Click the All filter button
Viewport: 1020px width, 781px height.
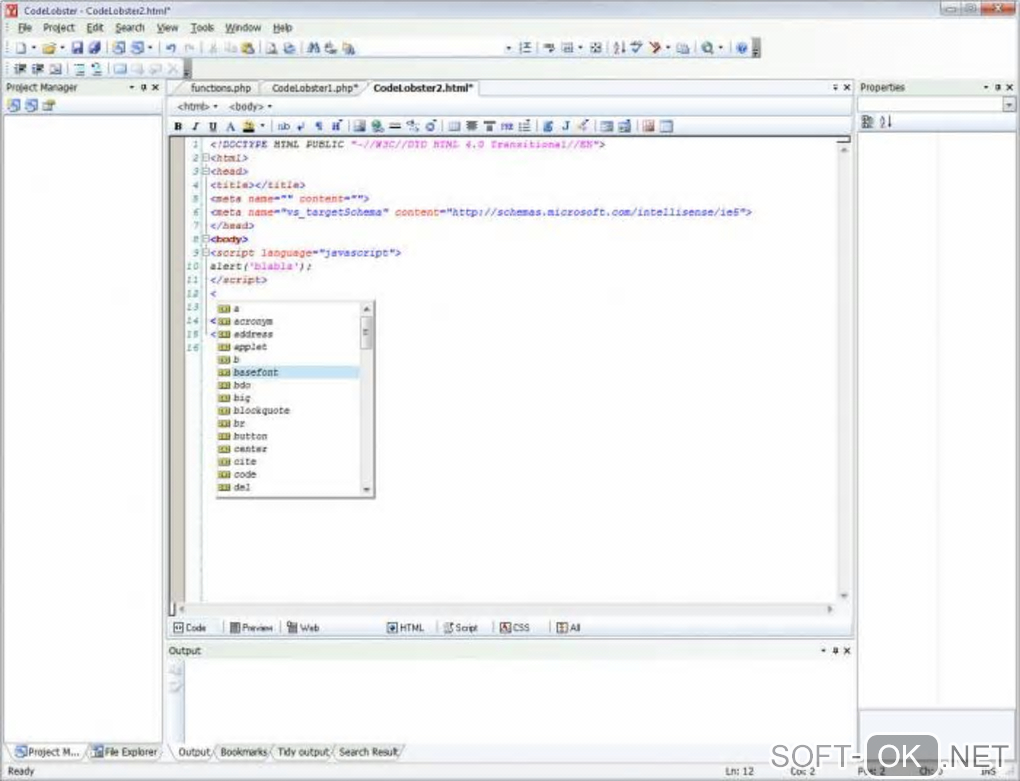pyautogui.click(x=569, y=628)
